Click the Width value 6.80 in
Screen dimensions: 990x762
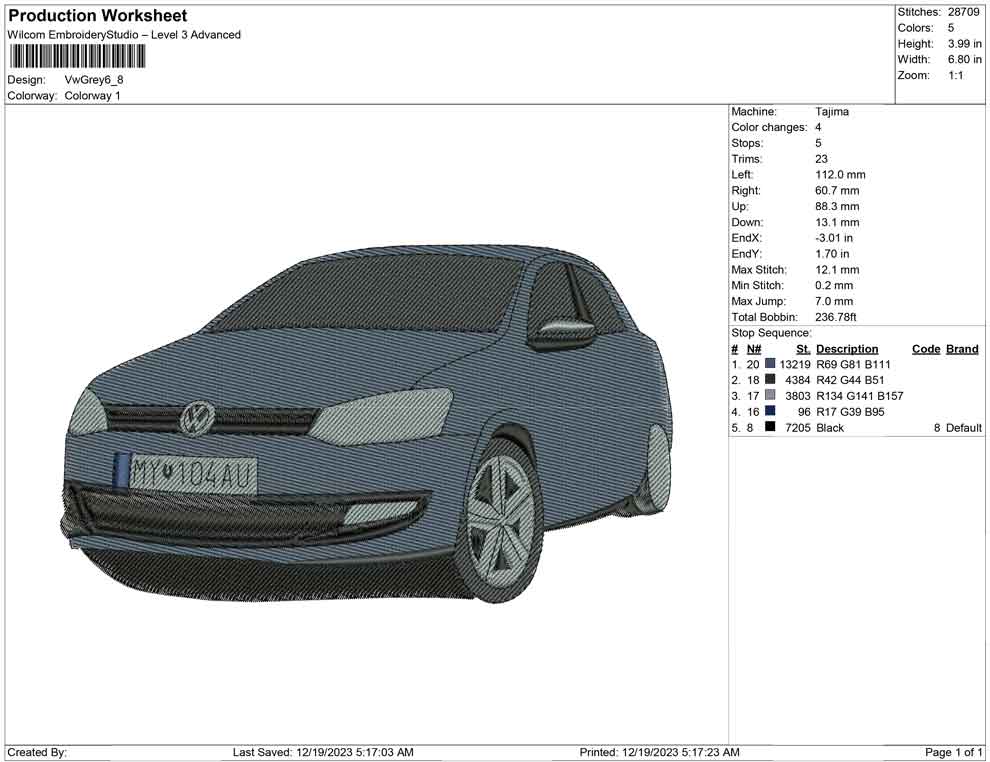pyautogui.click(x=965, y=59)
